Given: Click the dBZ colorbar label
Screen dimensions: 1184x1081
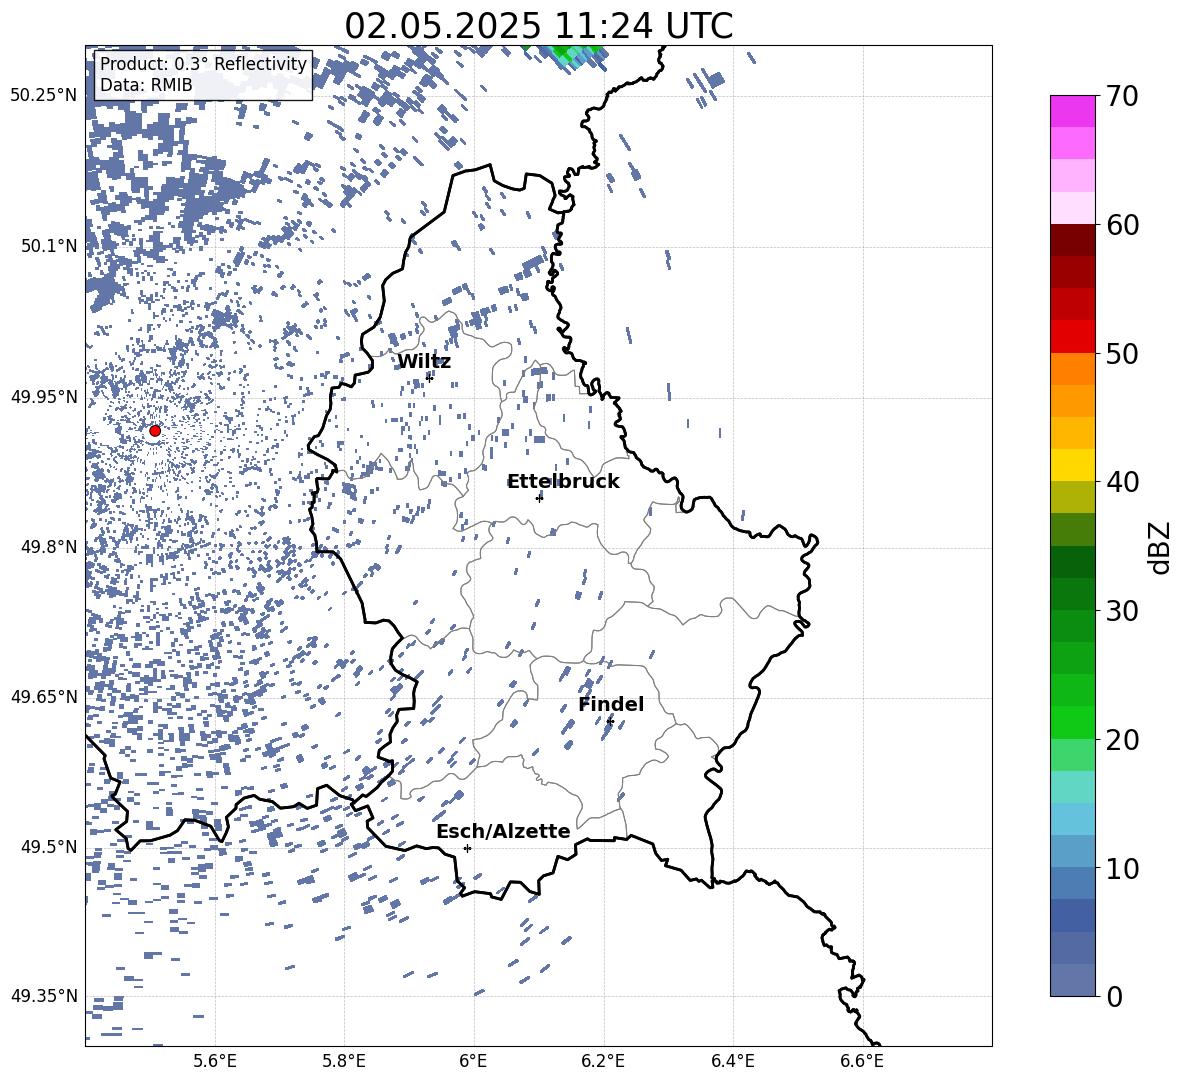Looking at the screenshot, I should (x=1160, y=547).
